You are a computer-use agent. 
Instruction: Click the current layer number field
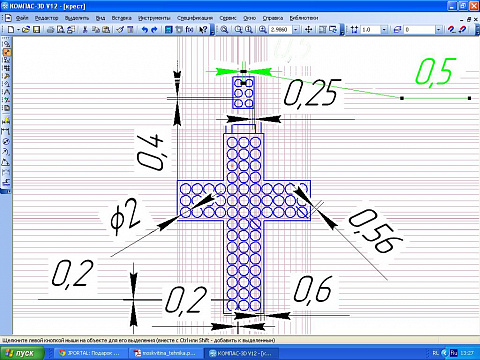pos(420,30)
